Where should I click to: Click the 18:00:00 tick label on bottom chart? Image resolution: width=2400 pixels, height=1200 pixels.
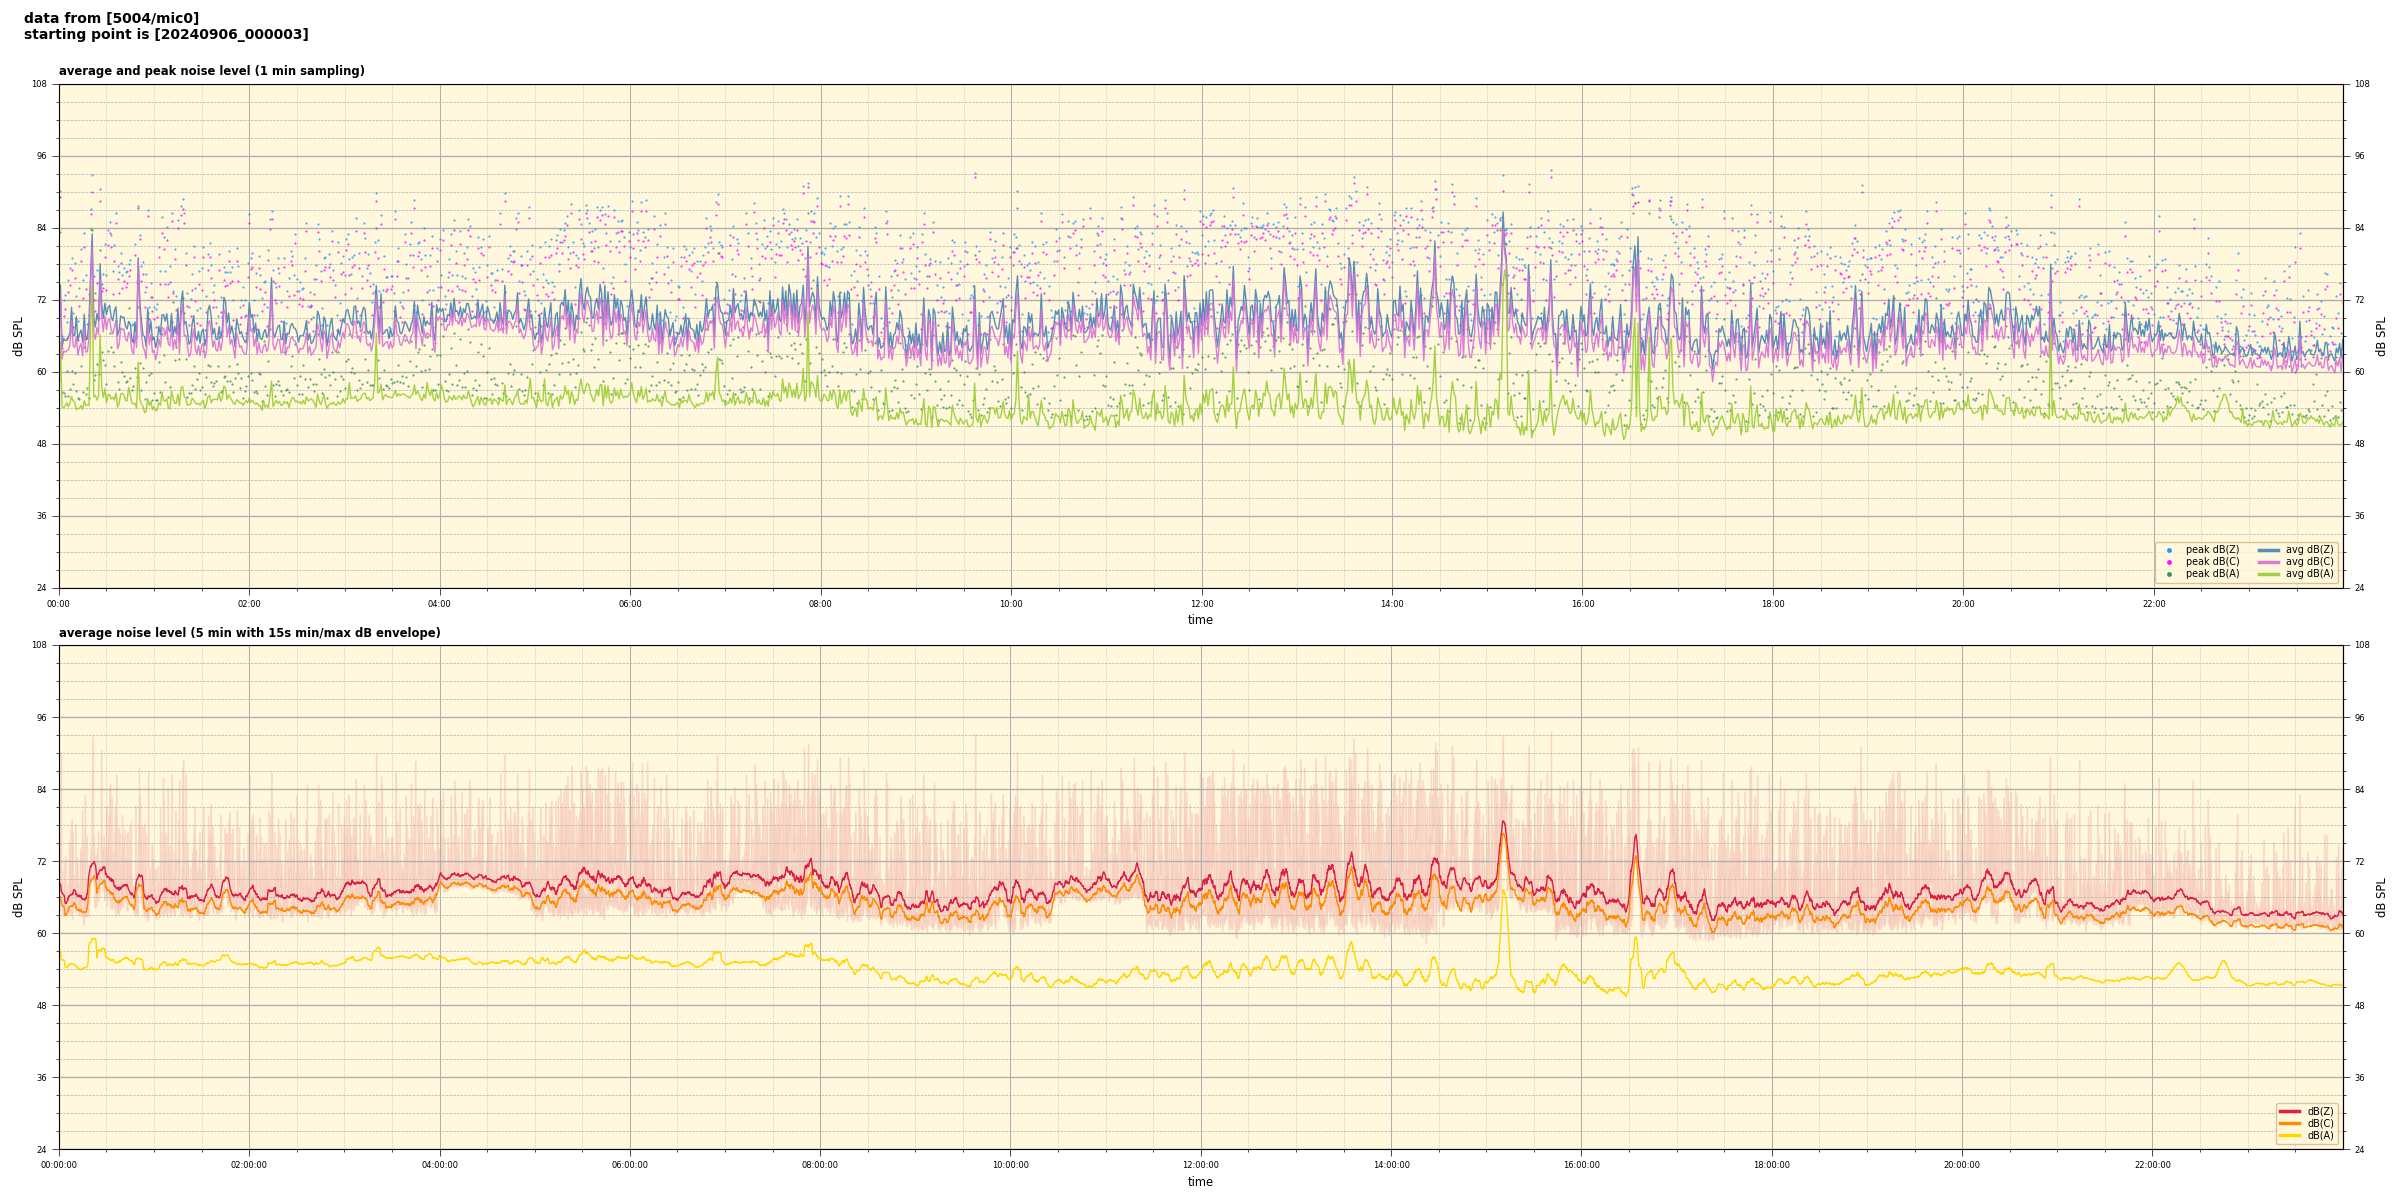point(1771,1165)
